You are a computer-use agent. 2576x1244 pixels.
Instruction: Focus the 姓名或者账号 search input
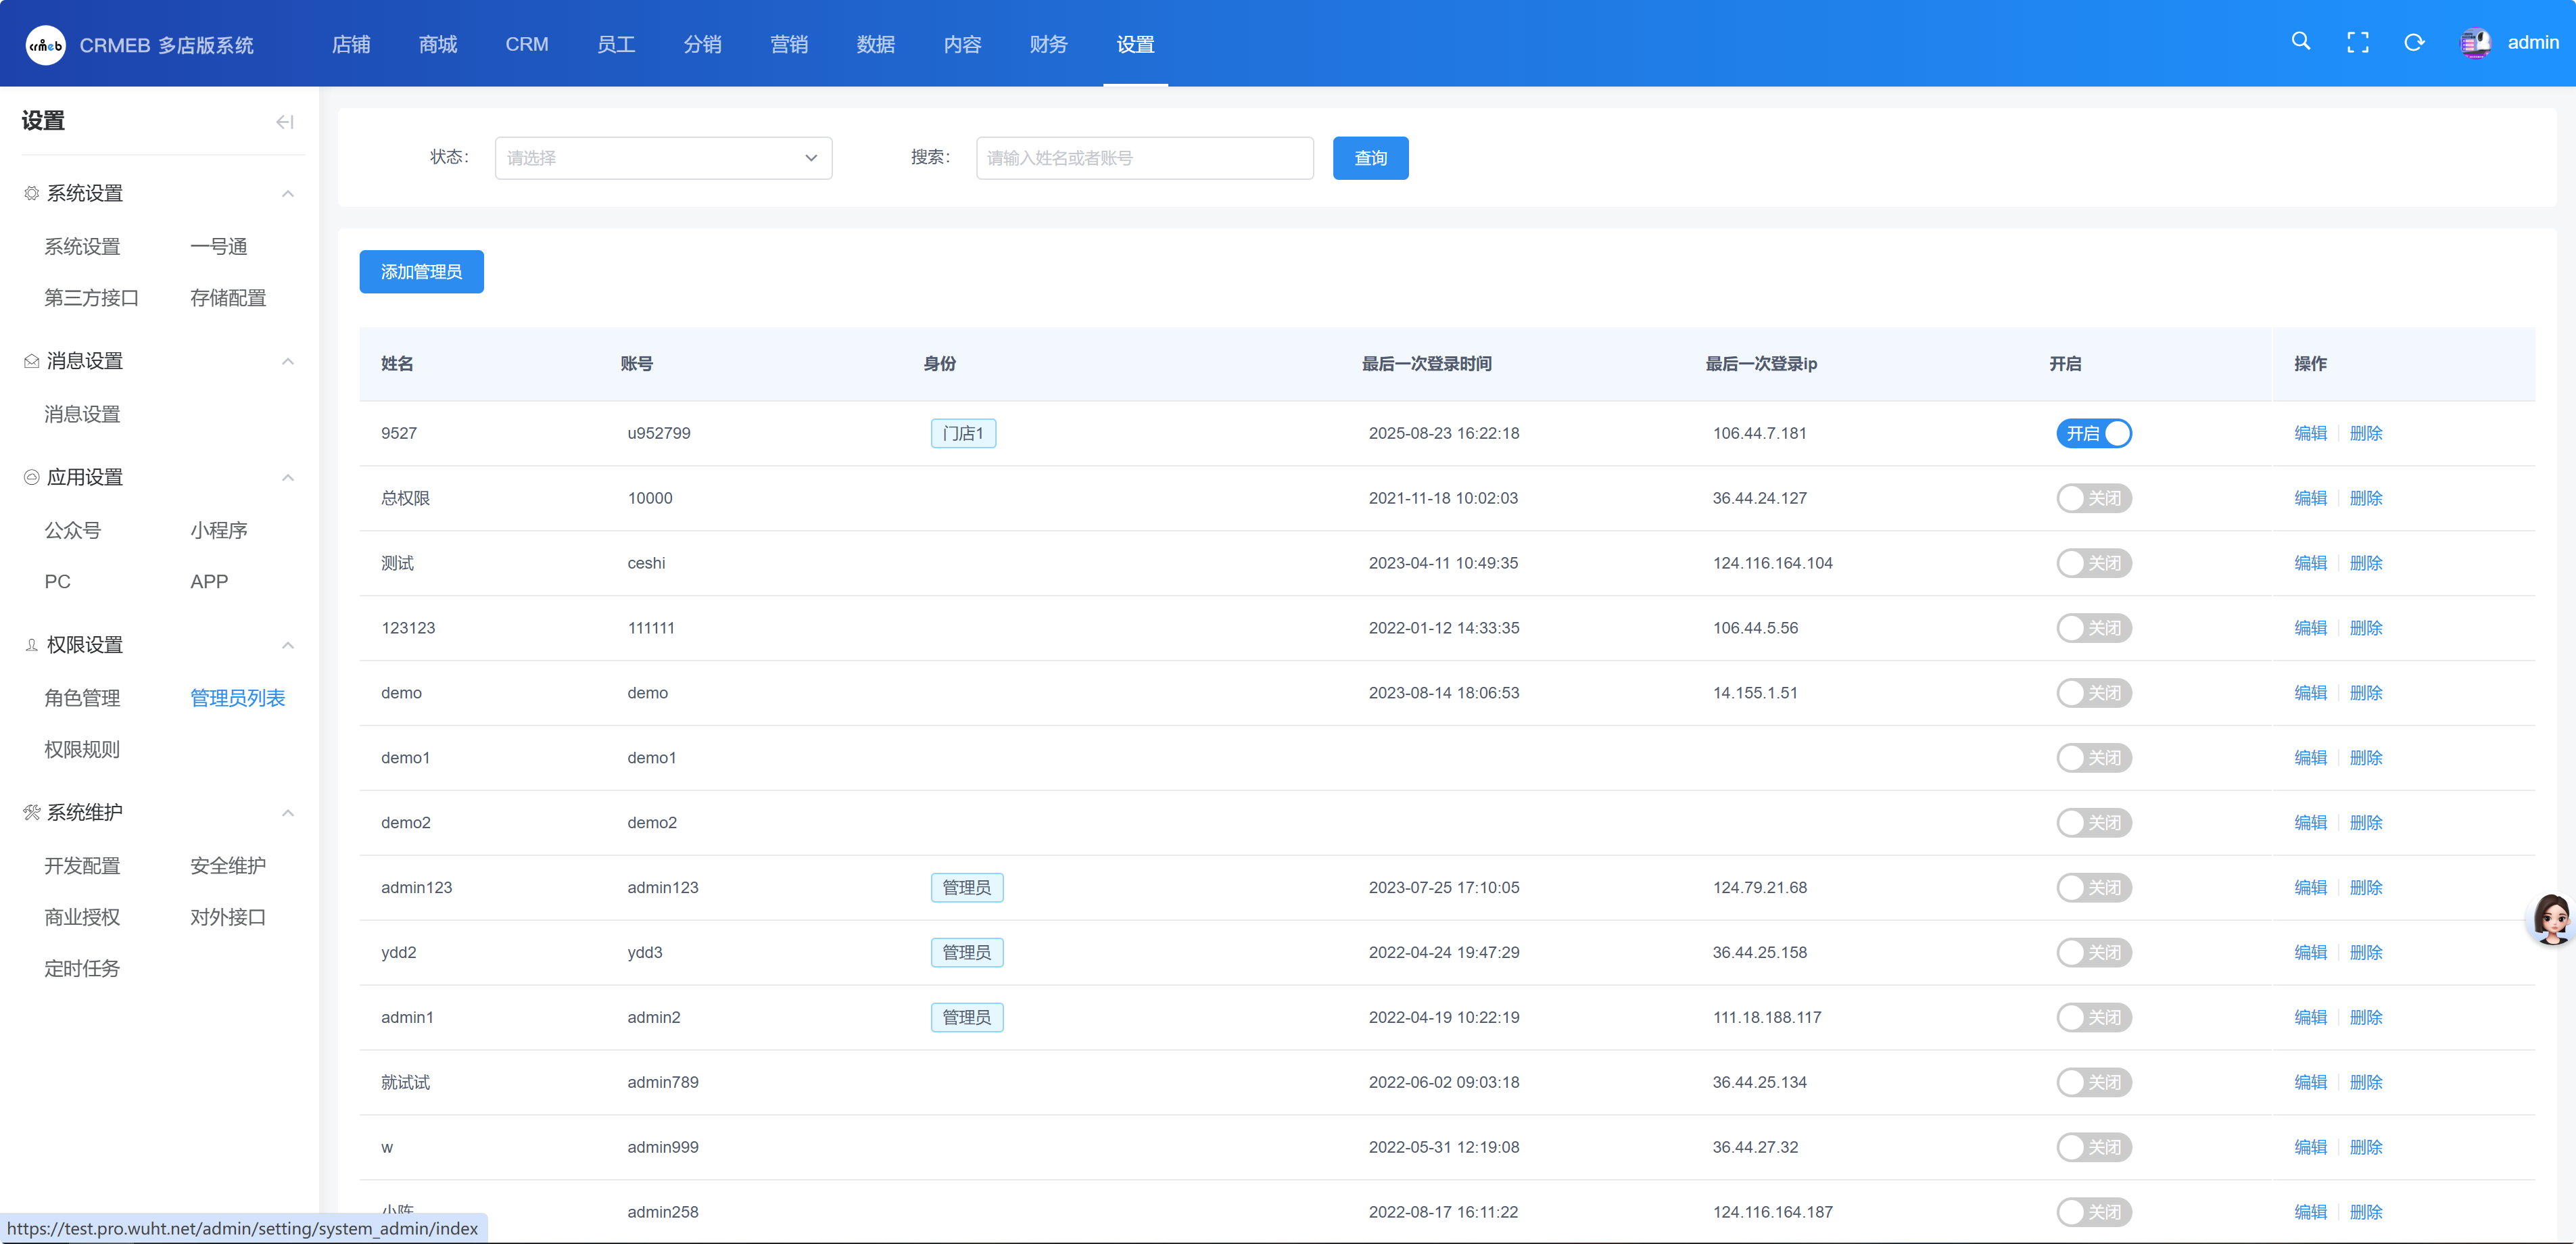1144,158
